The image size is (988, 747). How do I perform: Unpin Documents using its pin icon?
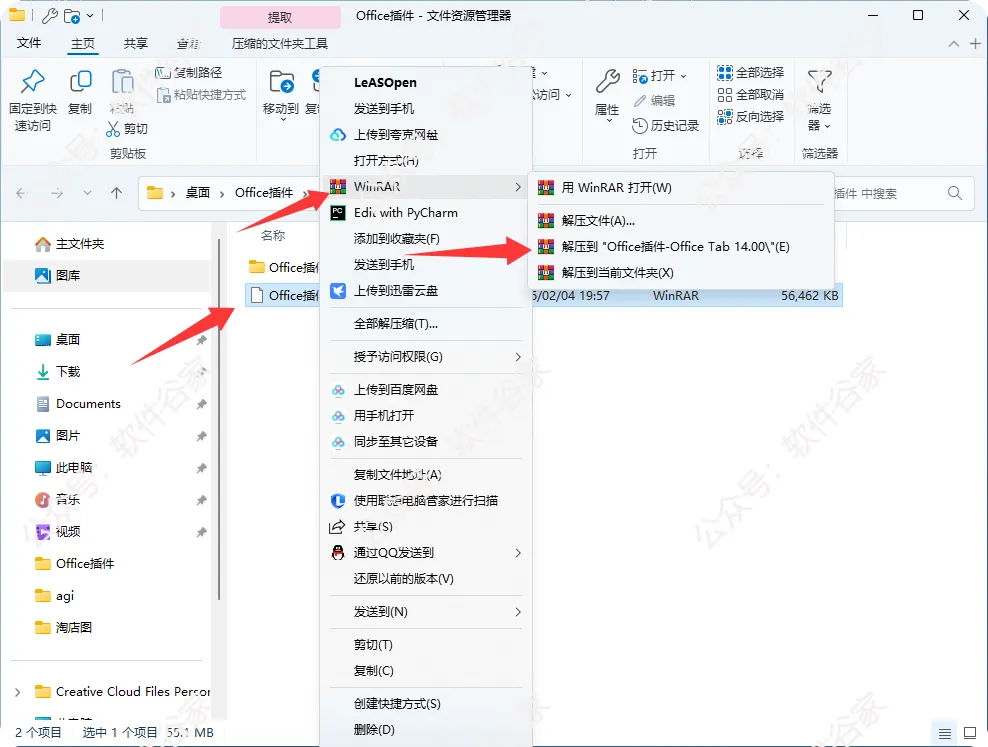202,404
